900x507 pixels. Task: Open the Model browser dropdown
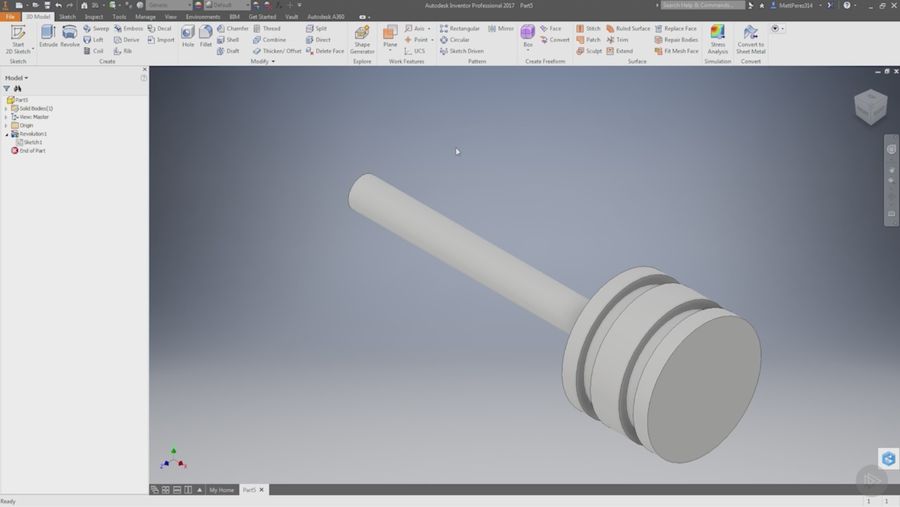(17, 77)
